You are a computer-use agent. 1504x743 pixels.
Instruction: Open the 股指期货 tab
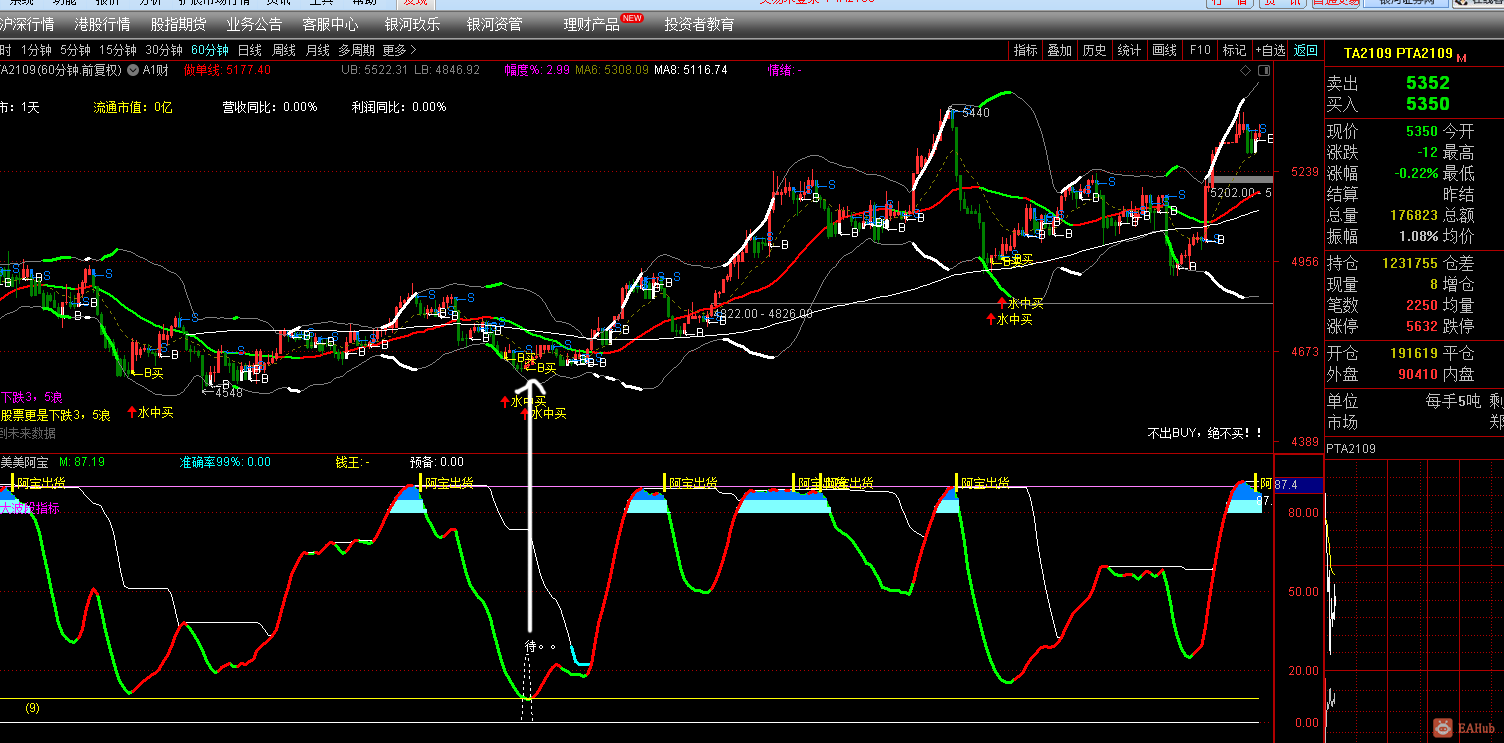178,24
